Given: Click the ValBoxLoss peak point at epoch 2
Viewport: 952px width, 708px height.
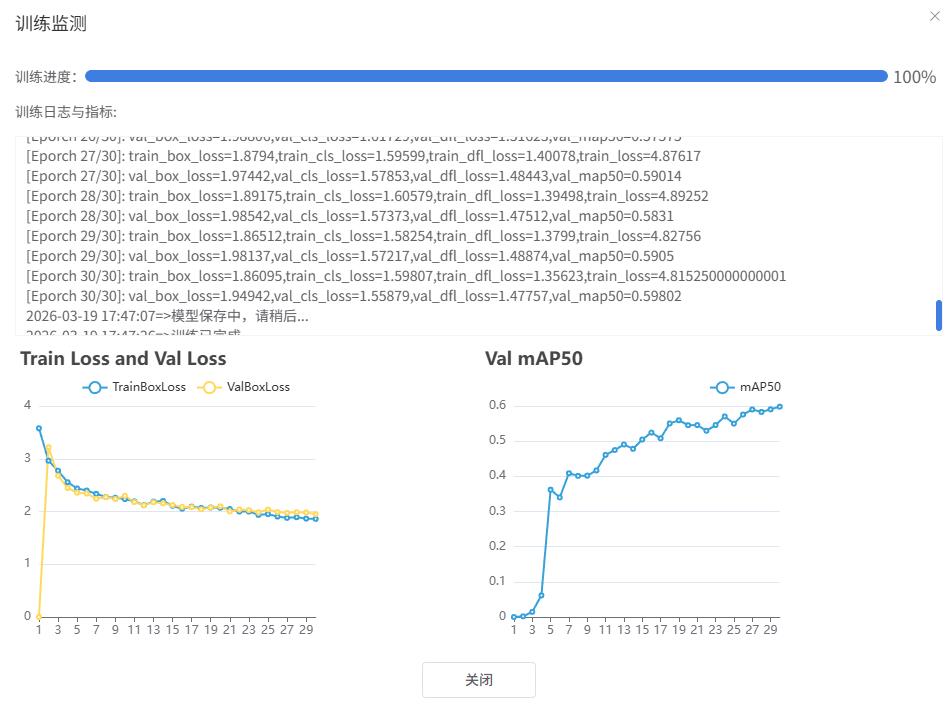Looking at the screenshot, I should (x=49, y=447).
